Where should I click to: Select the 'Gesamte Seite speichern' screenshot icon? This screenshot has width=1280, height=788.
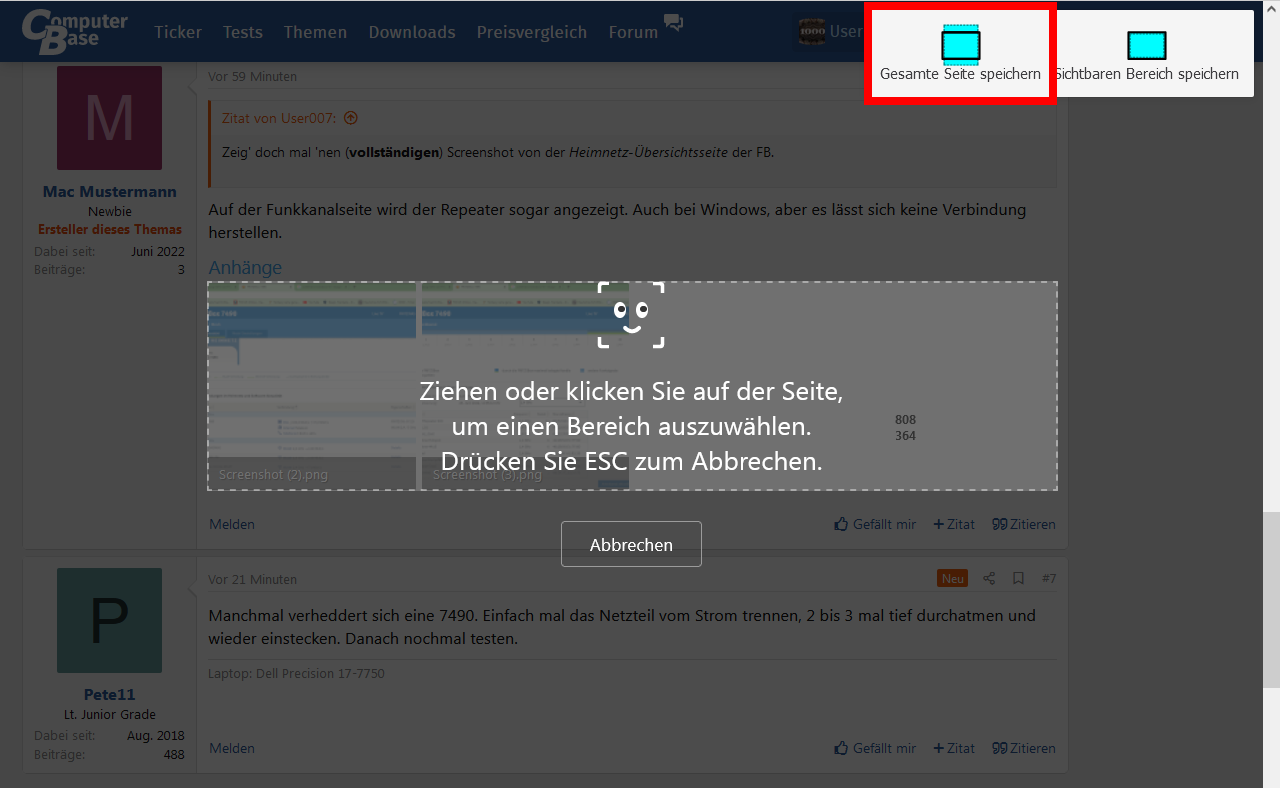pyautogui.click(x=959, y=44)
